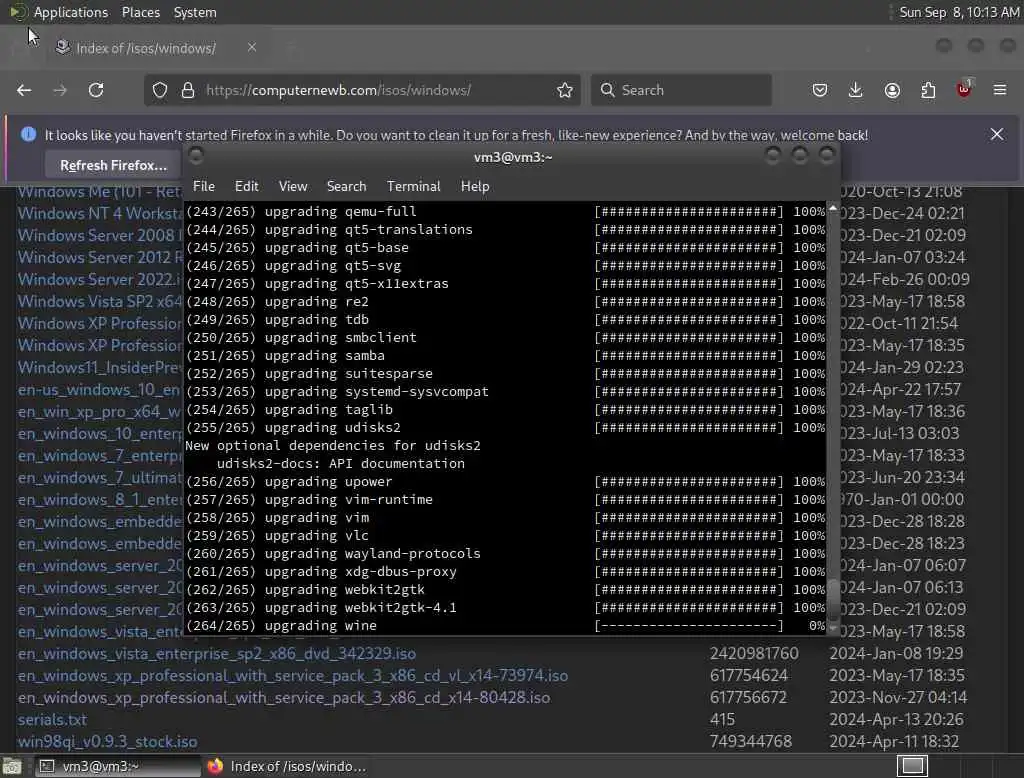Open the Firefox downloads panel
This screenshot has width=1024, height=778.
pos(856,90)
